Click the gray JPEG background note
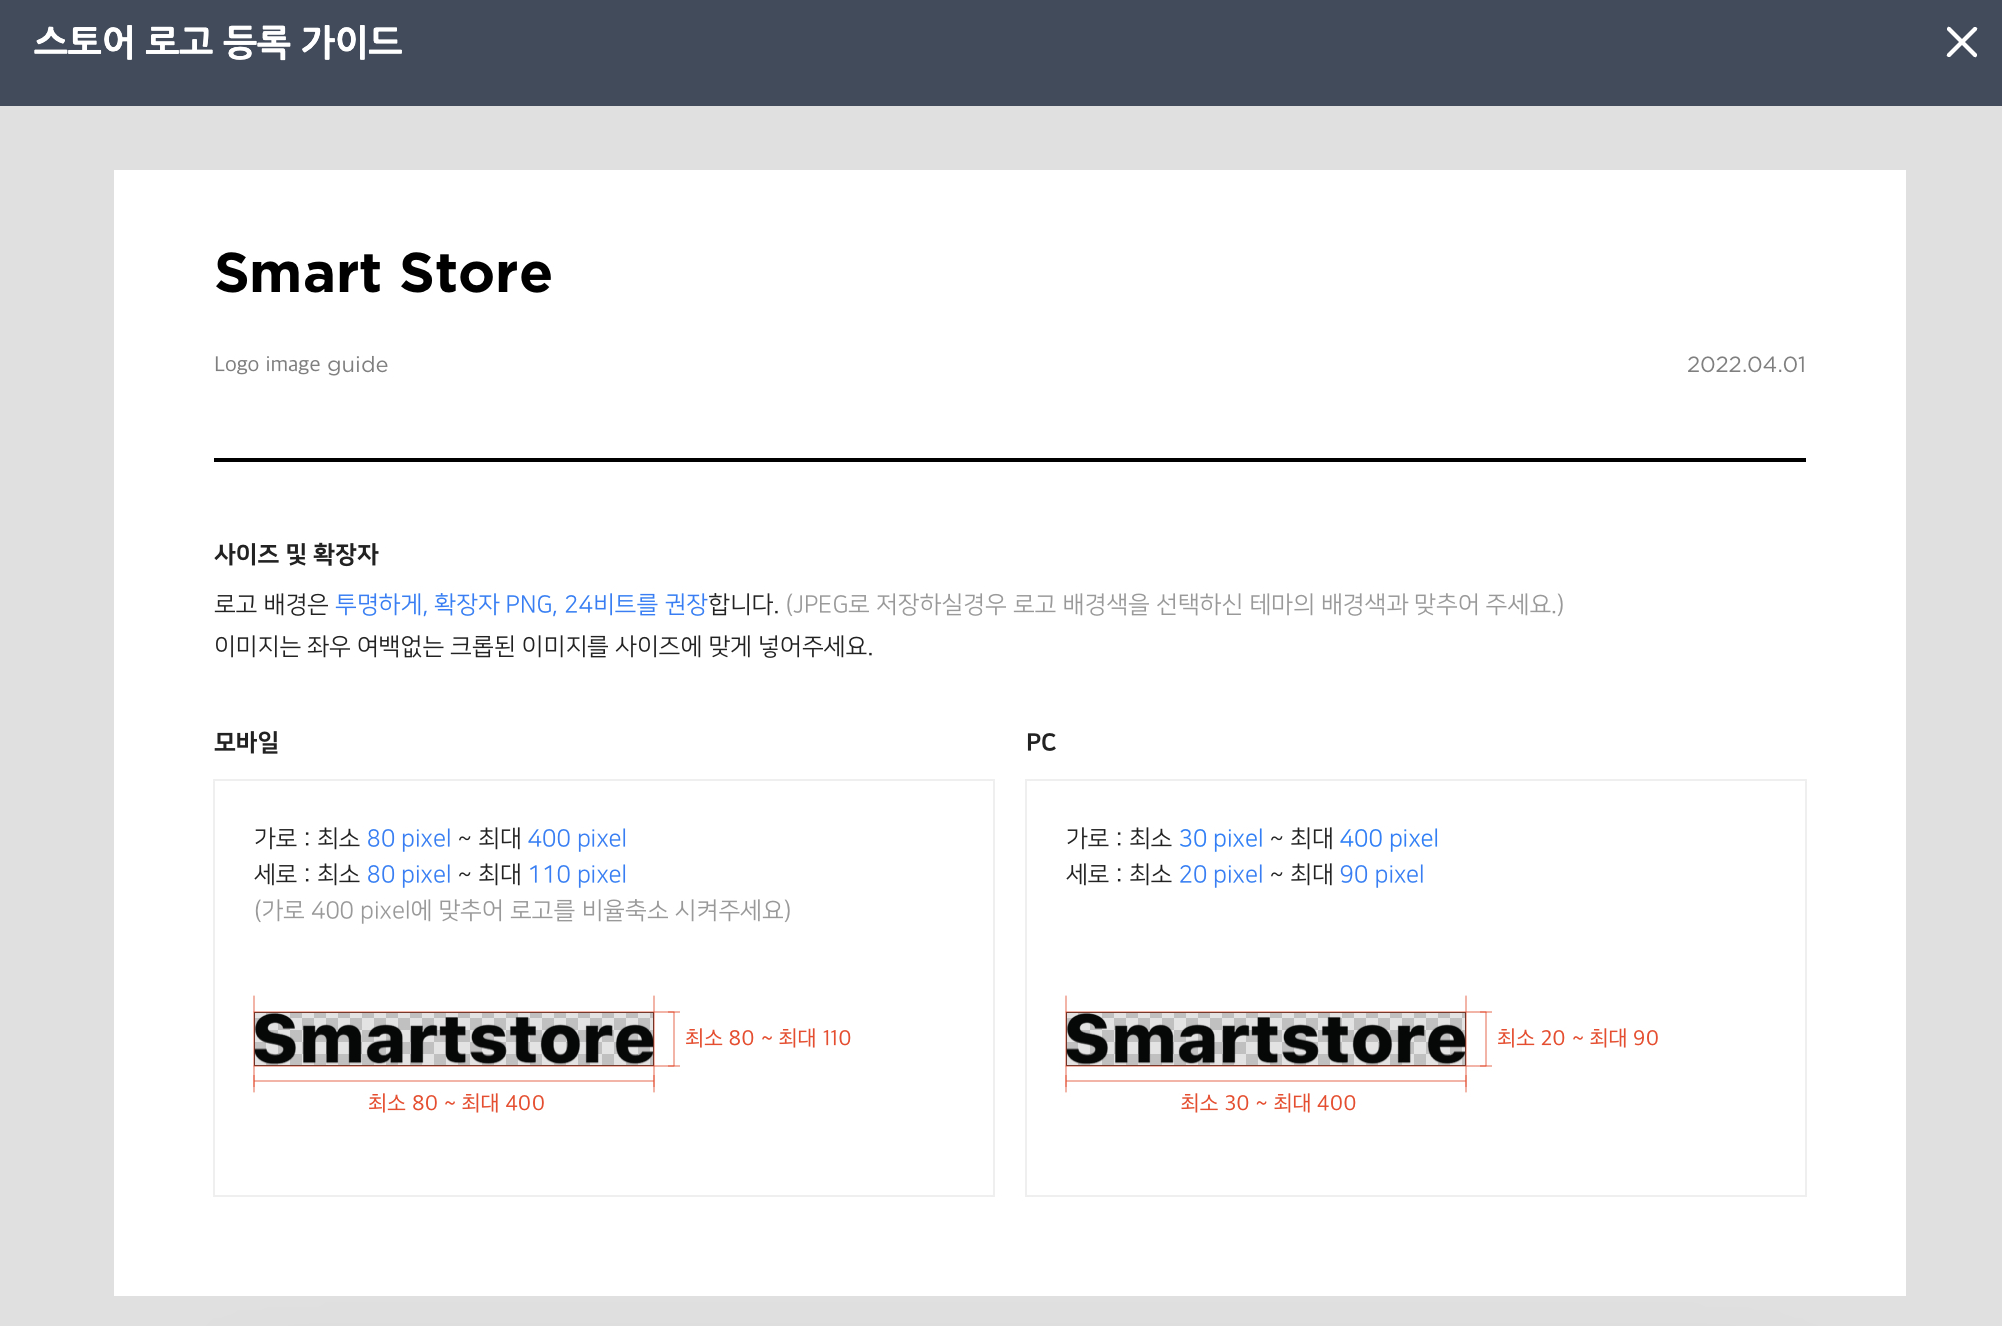The height and width of the screenshot is (1326, 2002). point(1174,604)
